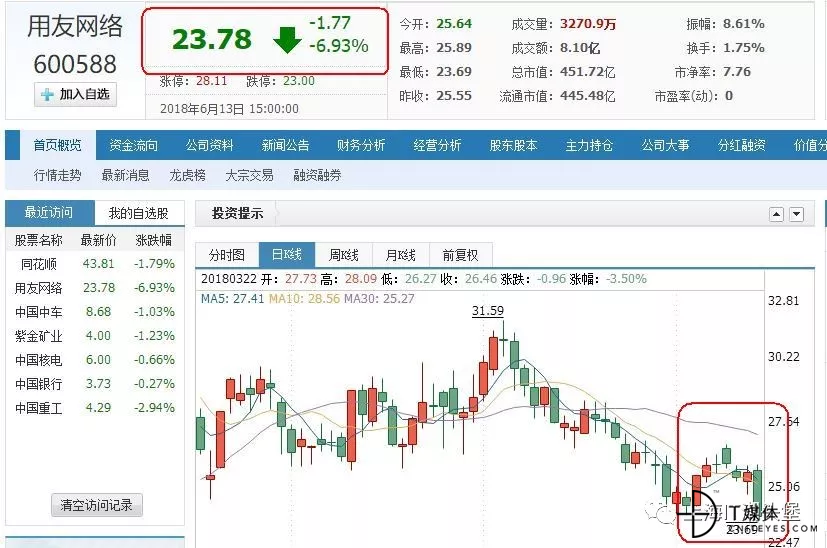Click the down arrow in 投资提示 panel

tap(796, 214)
